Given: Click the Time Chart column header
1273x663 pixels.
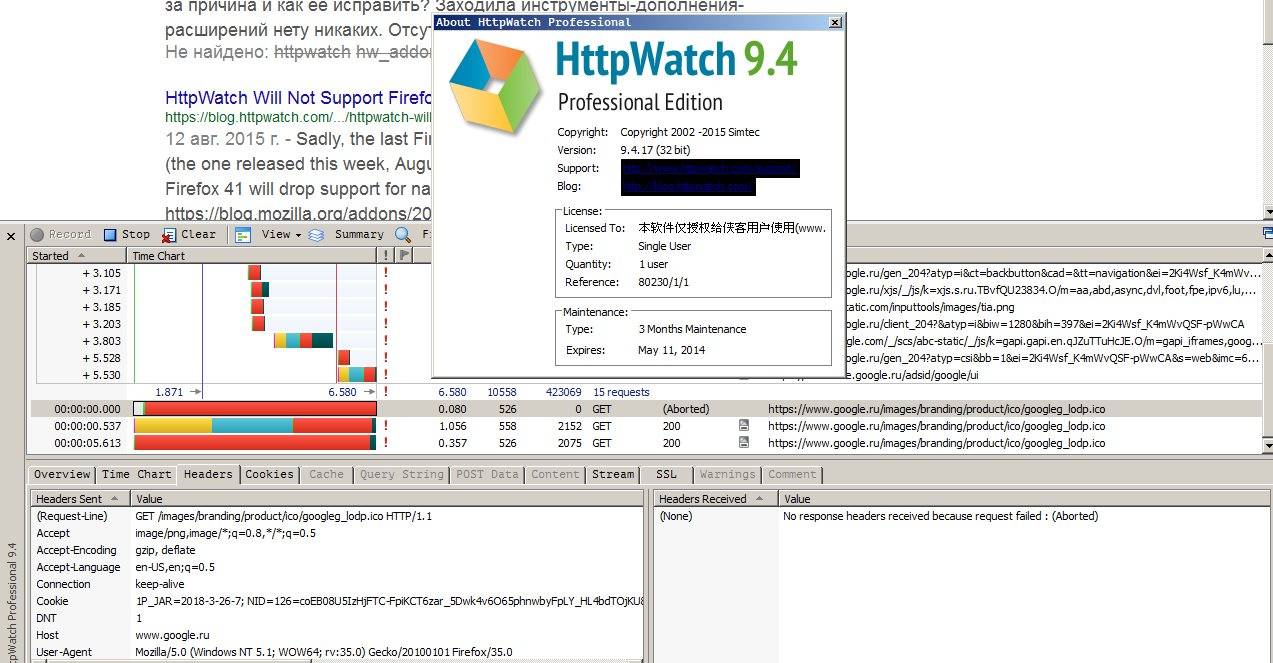Looking at the screenshot, I should pos(254,256).
